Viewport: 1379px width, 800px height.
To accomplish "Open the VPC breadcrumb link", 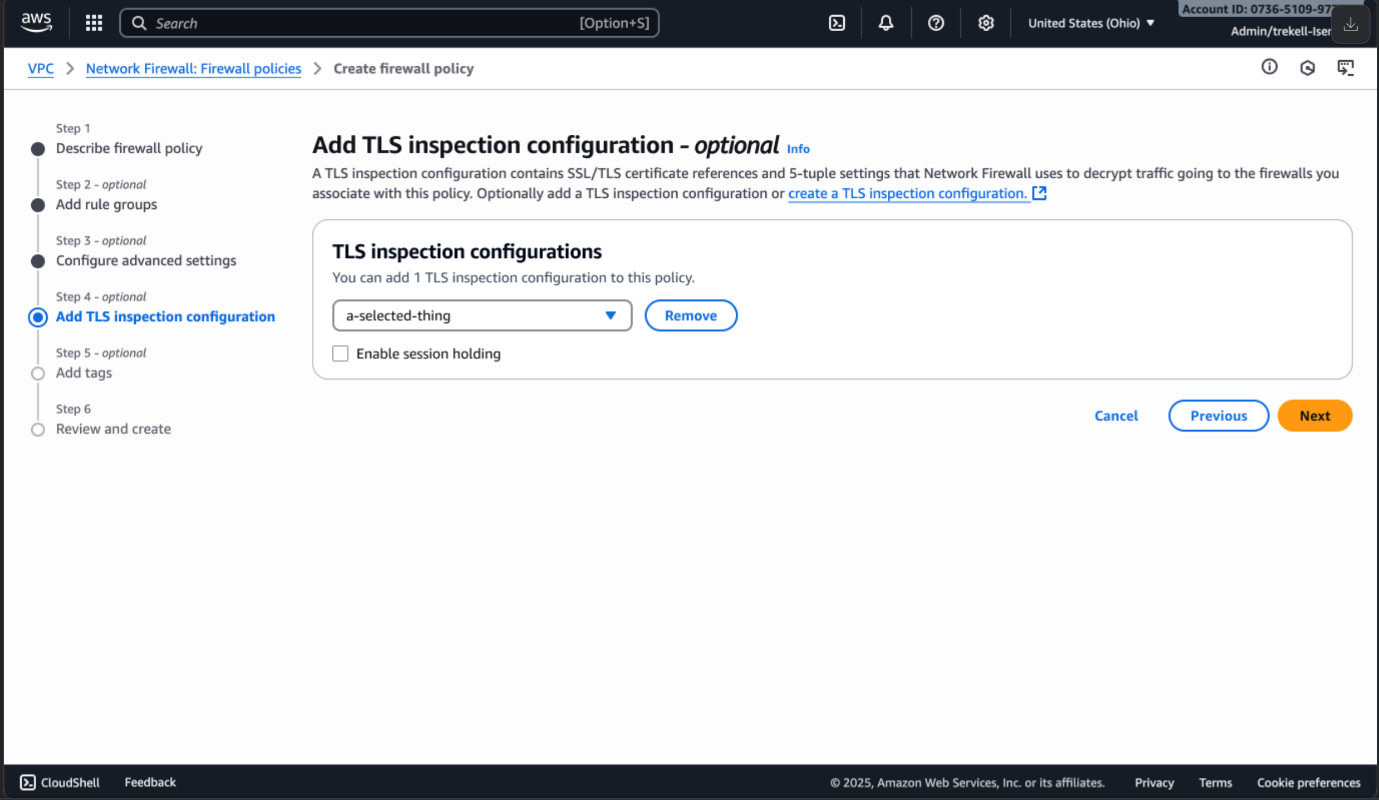I will tap(41, 68).
